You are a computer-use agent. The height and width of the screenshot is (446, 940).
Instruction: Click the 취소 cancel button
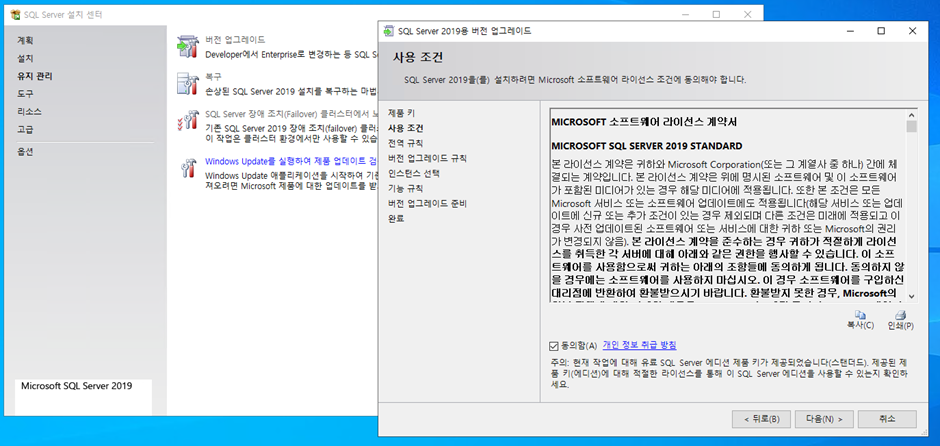coord(887,419)
